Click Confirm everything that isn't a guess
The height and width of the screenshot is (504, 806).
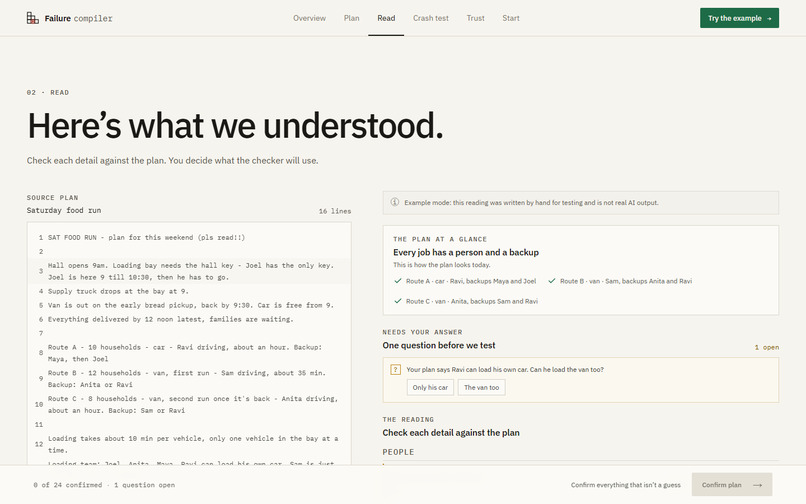tap(626, 485)
